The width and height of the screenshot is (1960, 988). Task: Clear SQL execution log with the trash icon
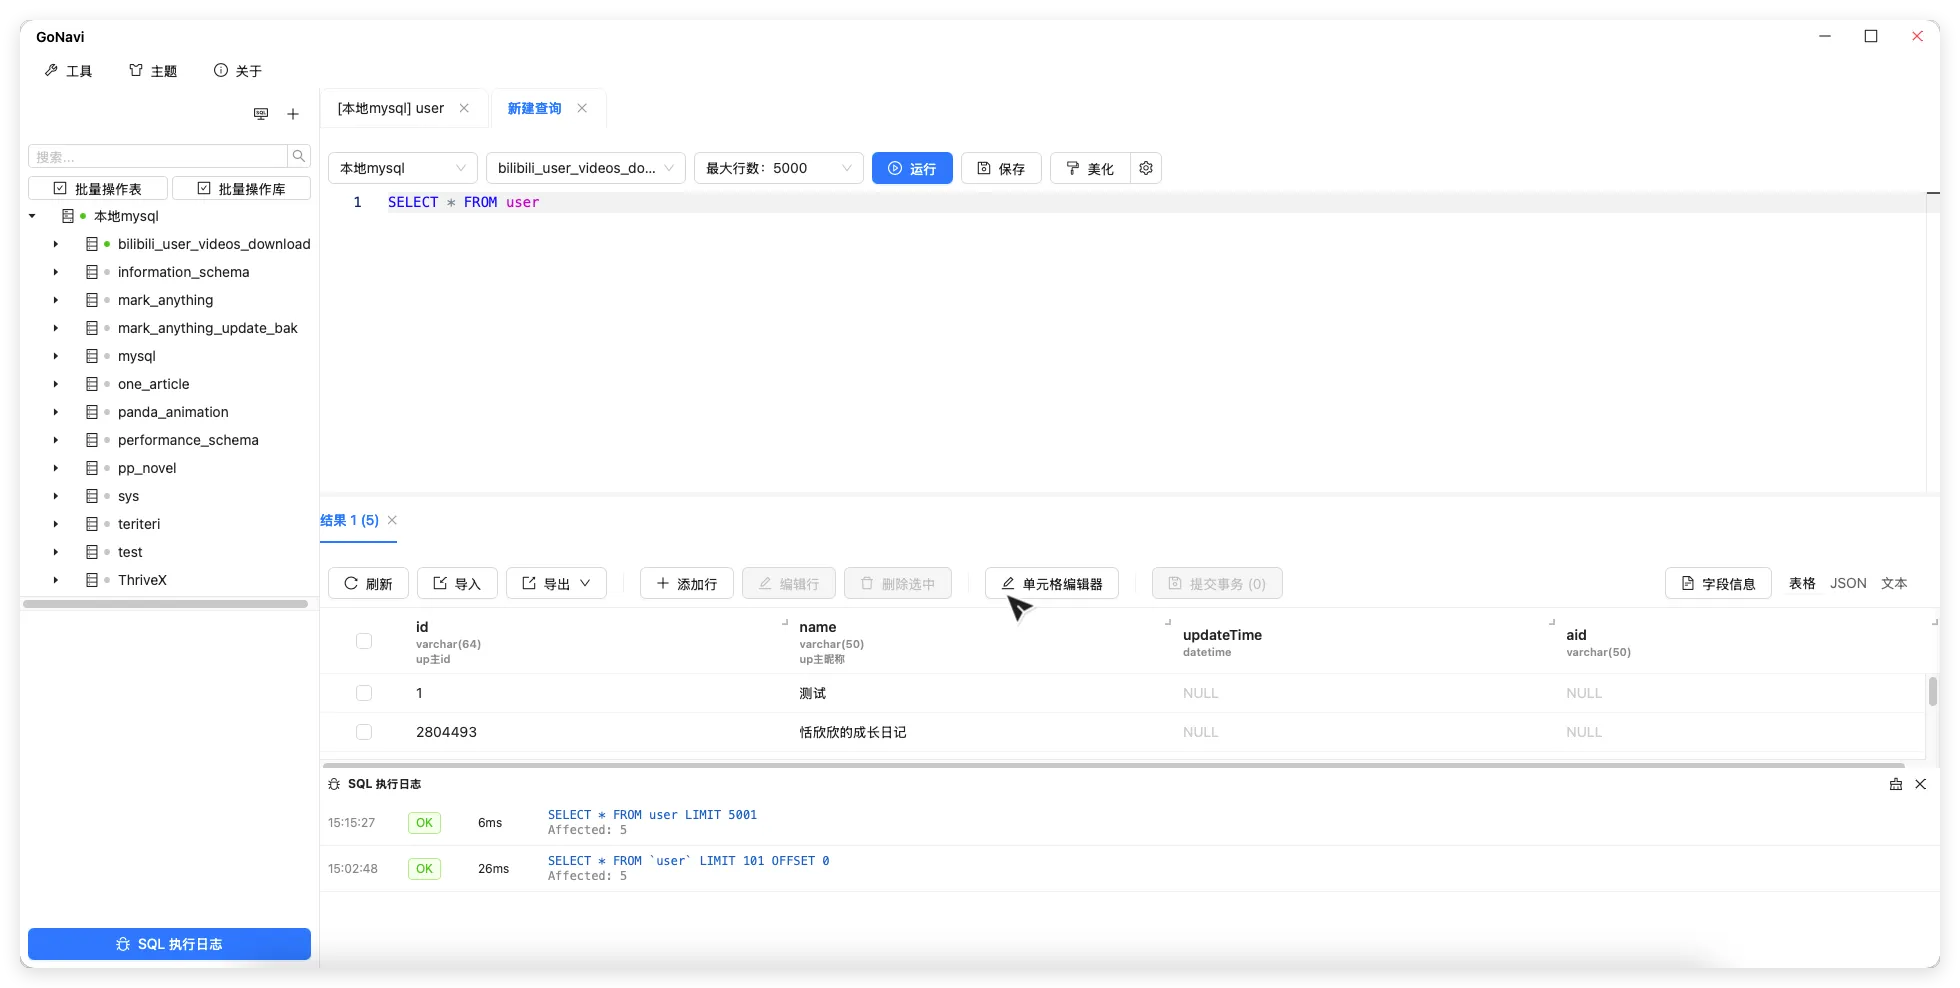point(1895,784)
